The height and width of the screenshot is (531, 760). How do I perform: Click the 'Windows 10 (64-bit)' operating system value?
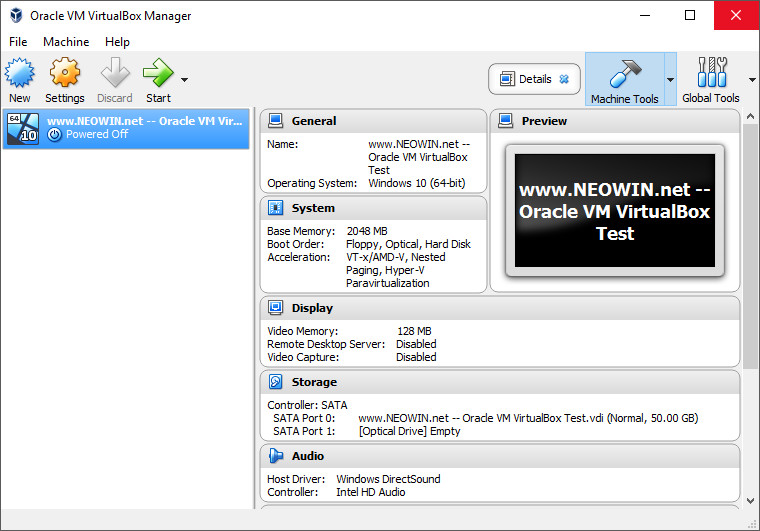[417, 183]
